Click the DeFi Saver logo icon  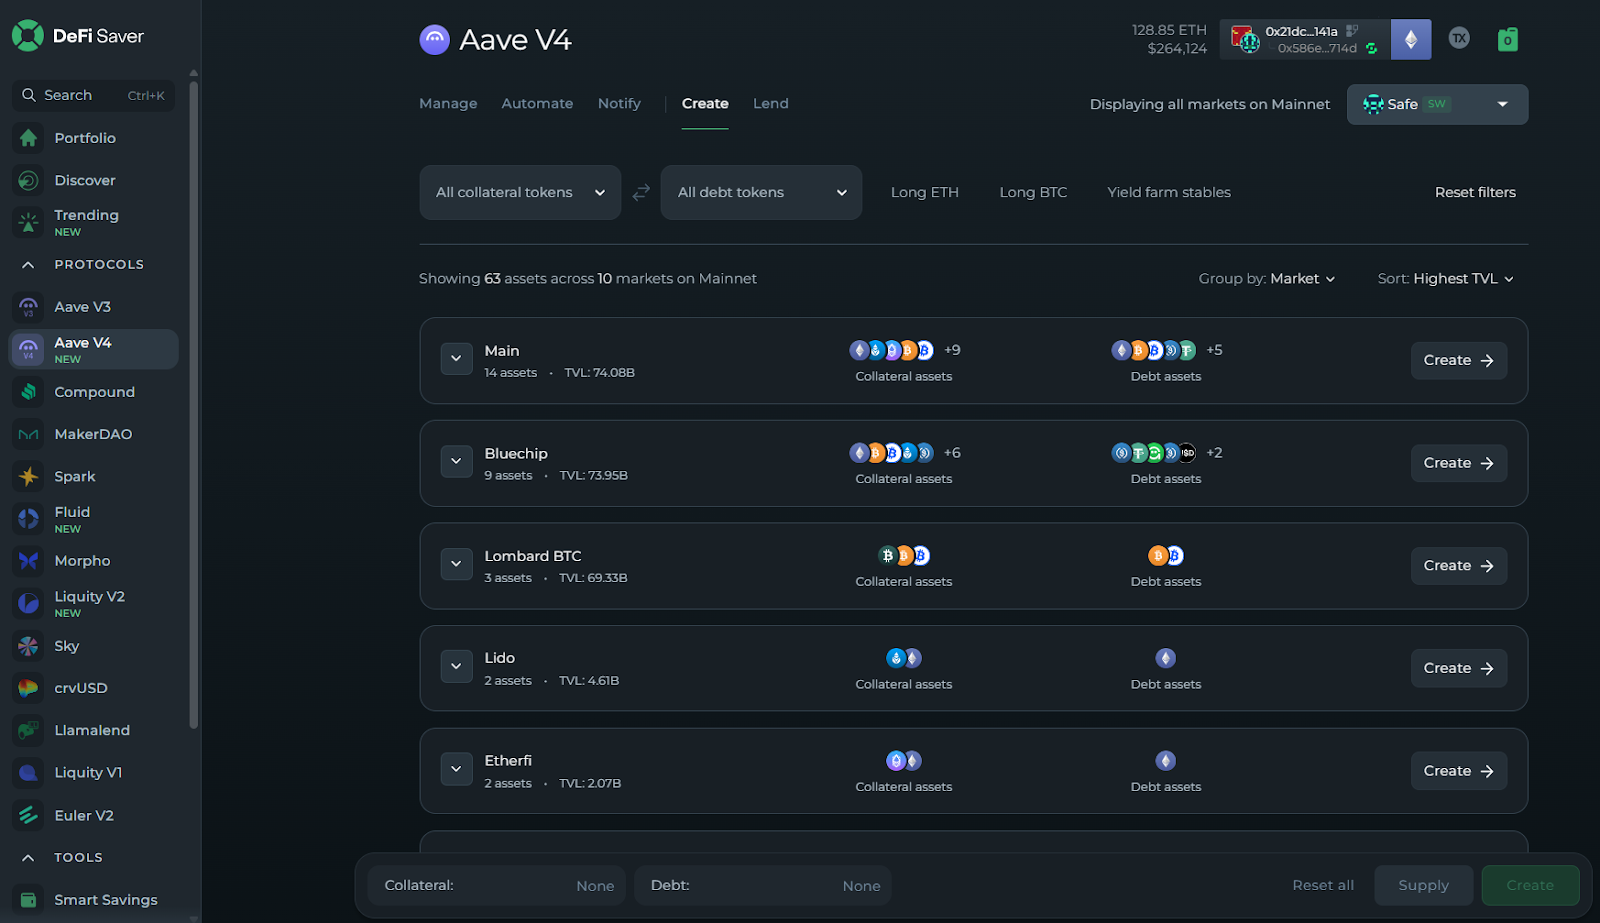pos(27,36)
